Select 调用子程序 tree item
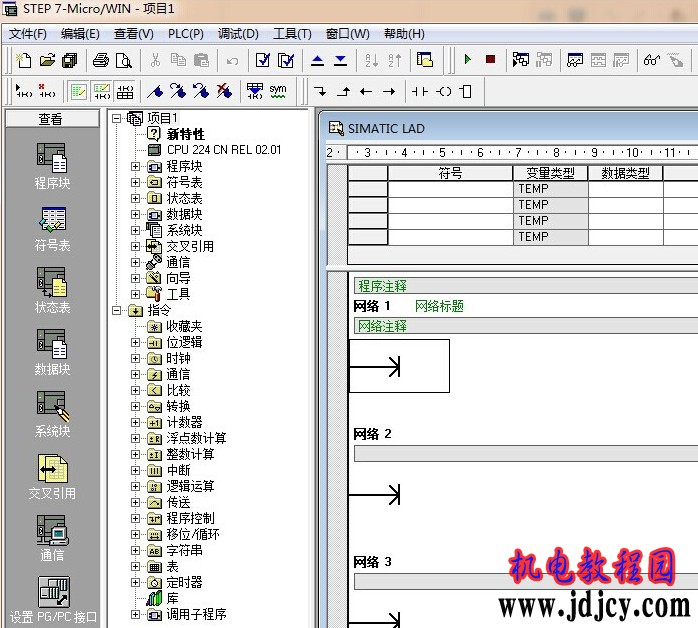The width and height of the screenshot is (698, 628). pyautogui.click(x=196, y=615)
